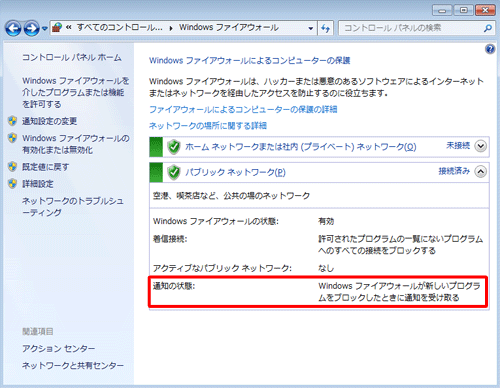Click the 有効 firewall state value
The height and width of the screenshot is (388, 500).
[x=326, y=221]
